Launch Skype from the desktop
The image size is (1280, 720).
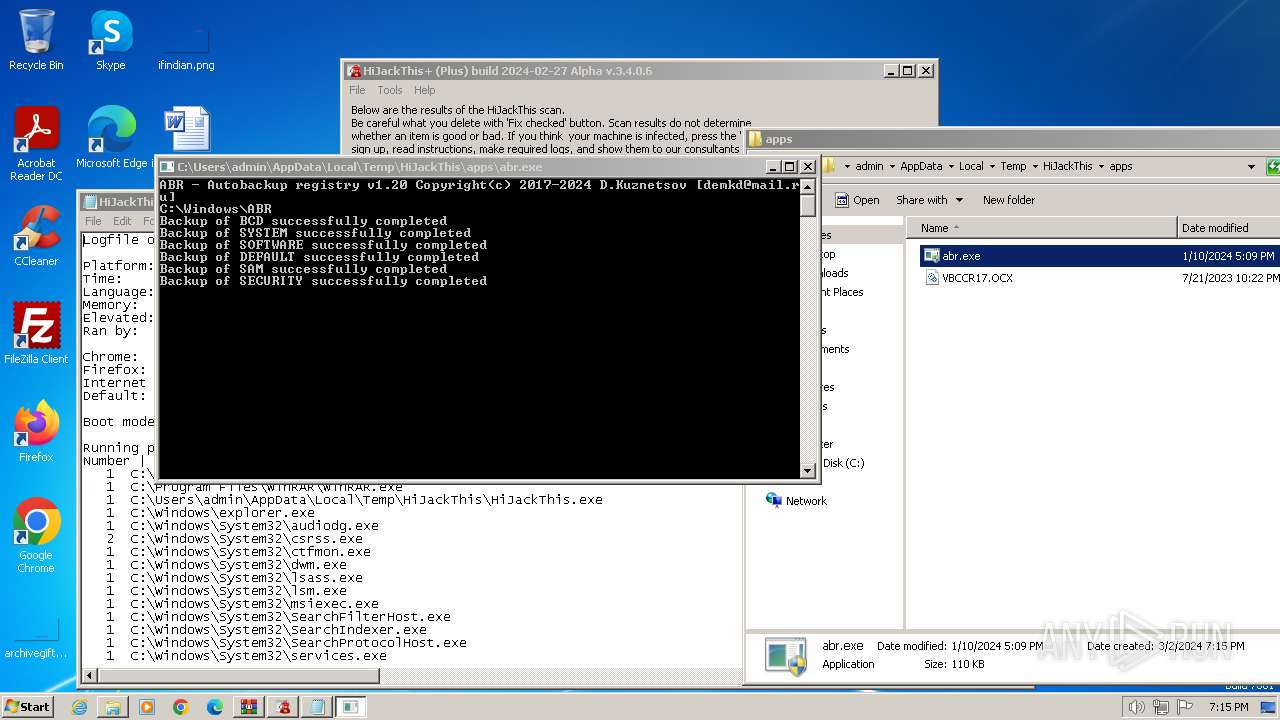pyautogui.click(x=111, y=40)
